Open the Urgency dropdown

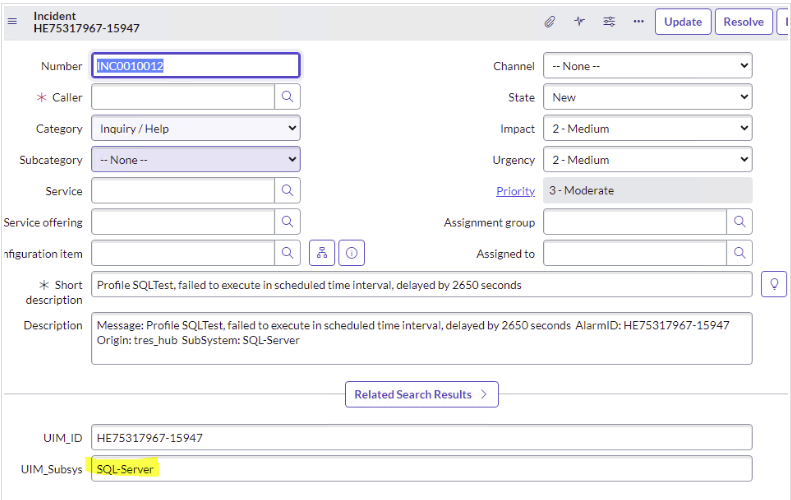(x=647, y=159)
